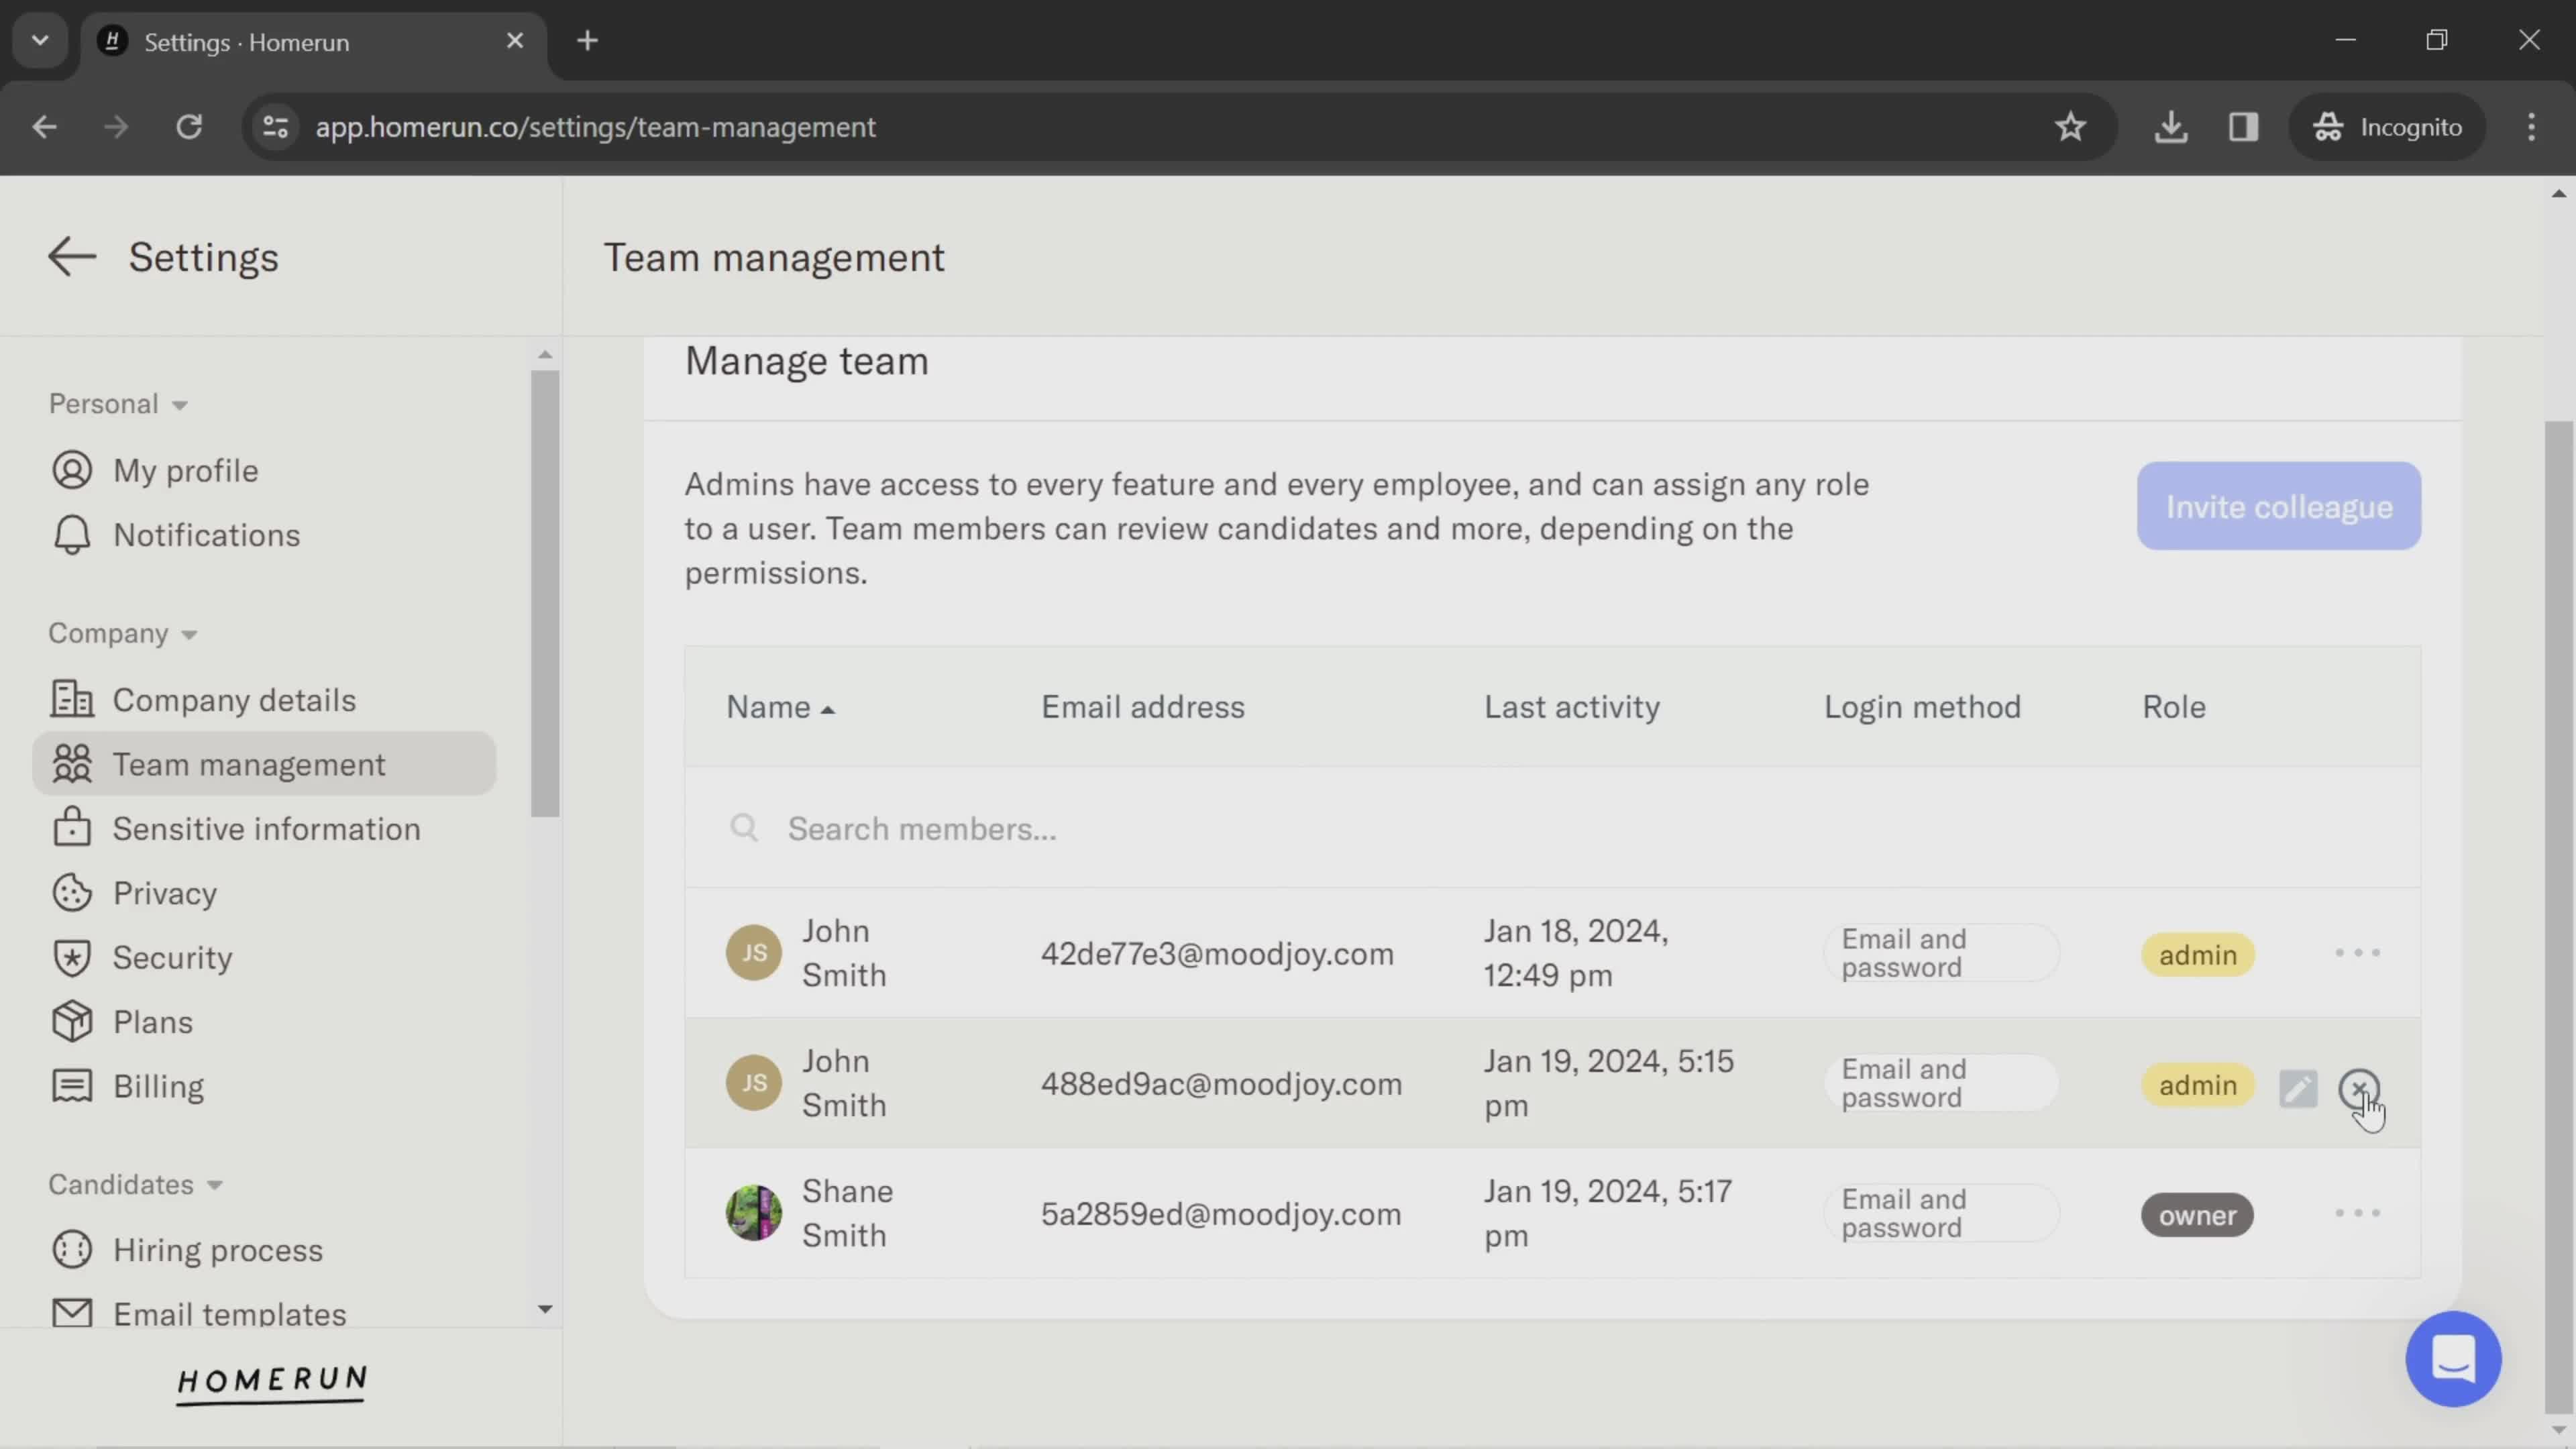This screenshot has height=1449, width=2576.
Task: Open browser downloads
Action: tap(2171, 127)
